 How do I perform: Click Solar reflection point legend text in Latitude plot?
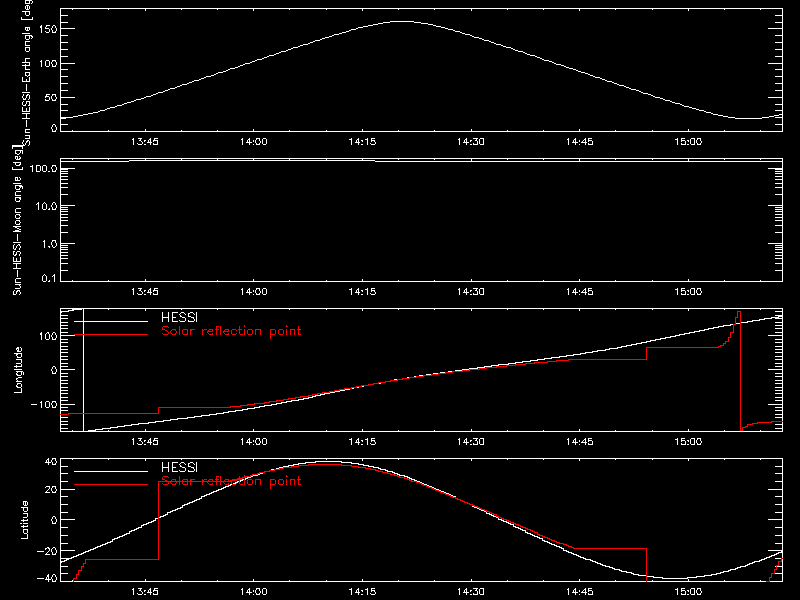click(231, 481)
